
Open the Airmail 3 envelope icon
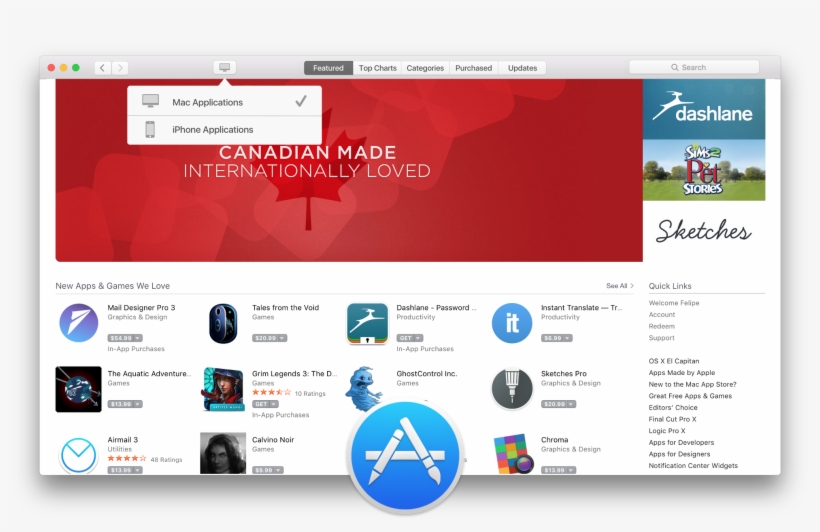pyautogui.click(x=78, y=455)
